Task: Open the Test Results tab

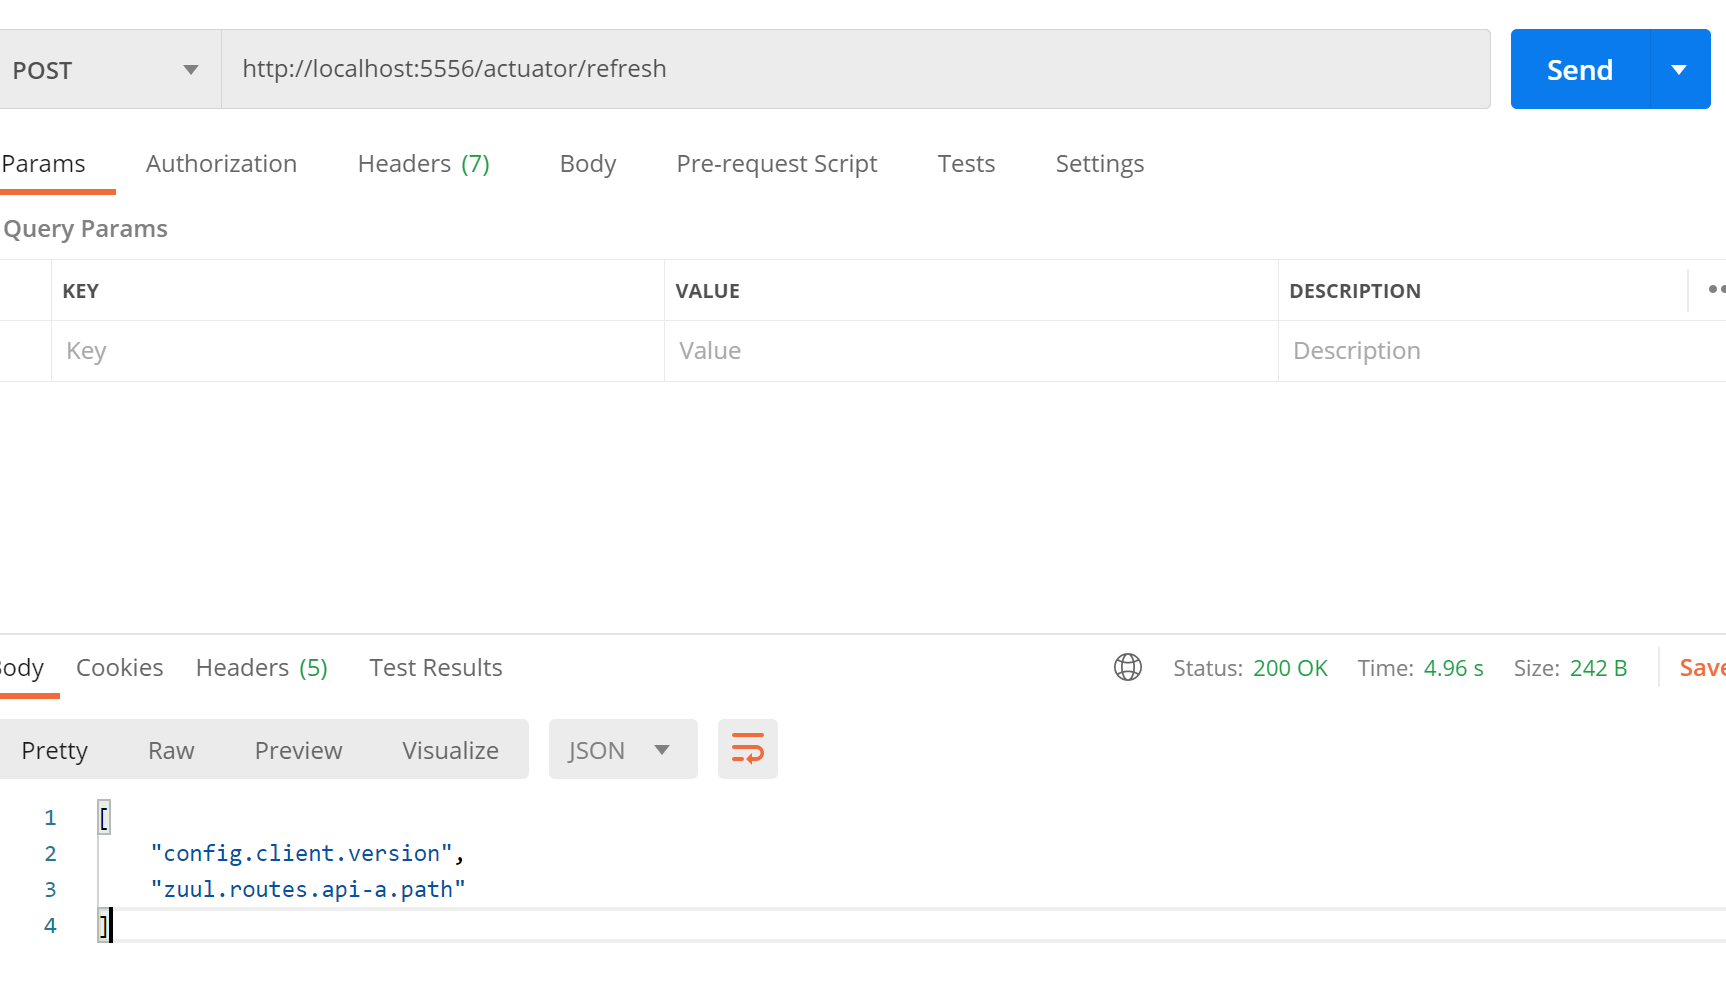Action: tap(436, 668)
